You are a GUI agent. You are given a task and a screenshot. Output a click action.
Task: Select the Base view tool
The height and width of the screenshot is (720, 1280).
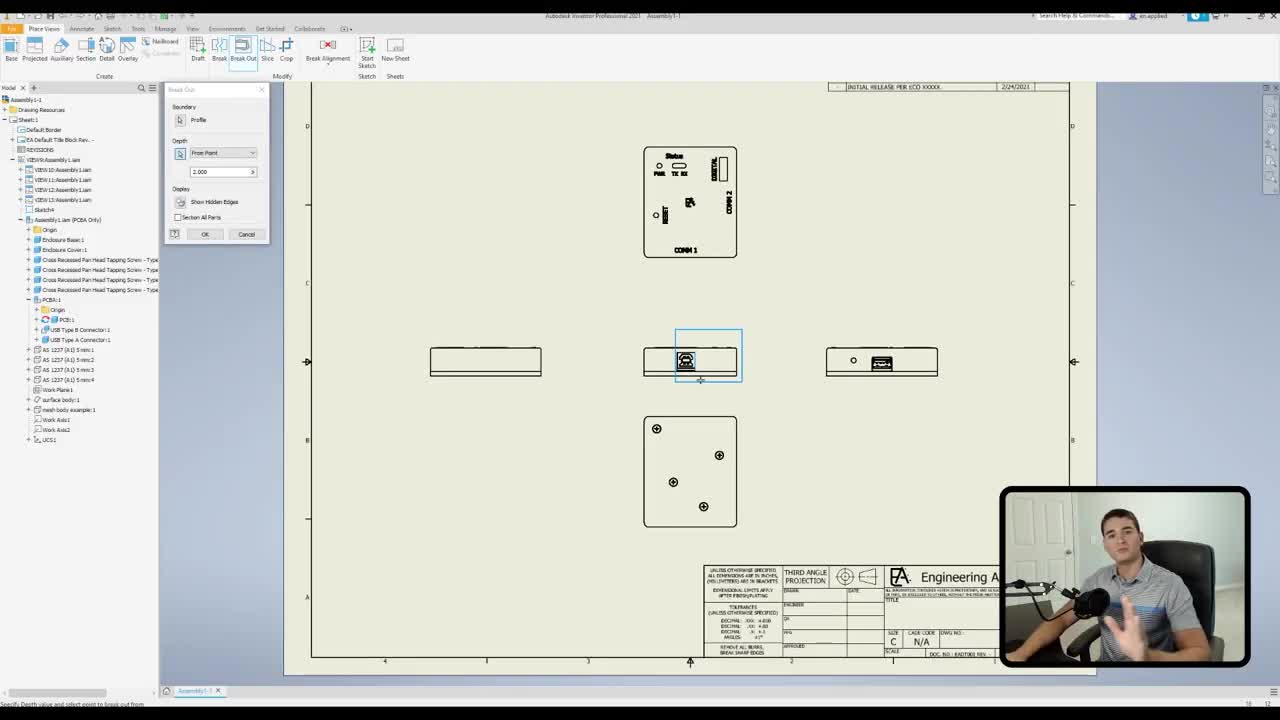[11, 48]
